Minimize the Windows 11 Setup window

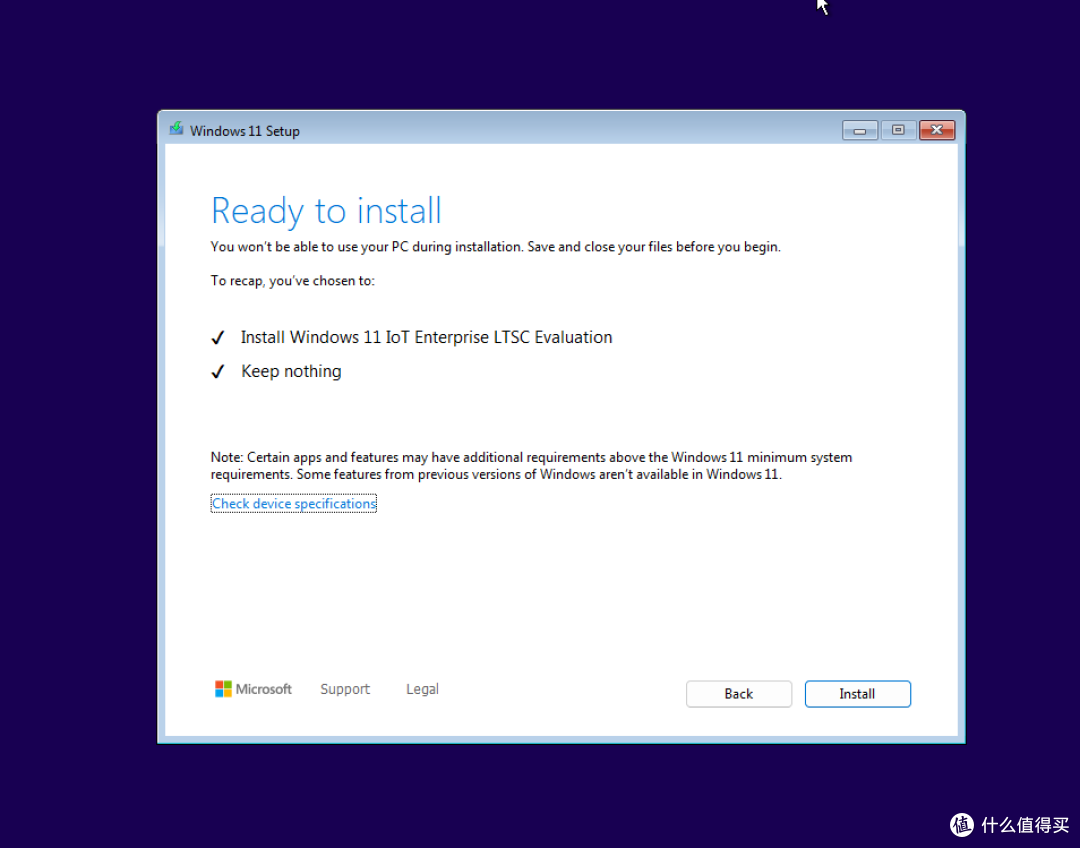point(860,130)
